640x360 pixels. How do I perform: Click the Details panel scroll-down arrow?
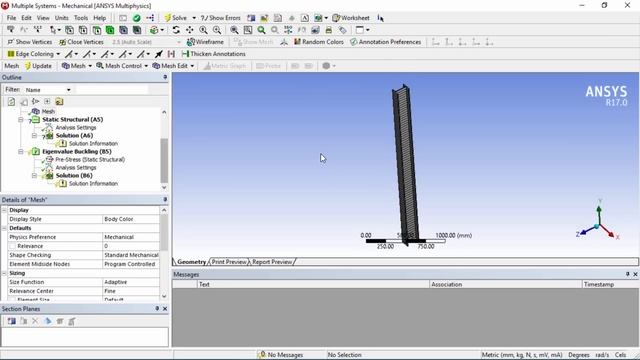click(x=164, y=296)
